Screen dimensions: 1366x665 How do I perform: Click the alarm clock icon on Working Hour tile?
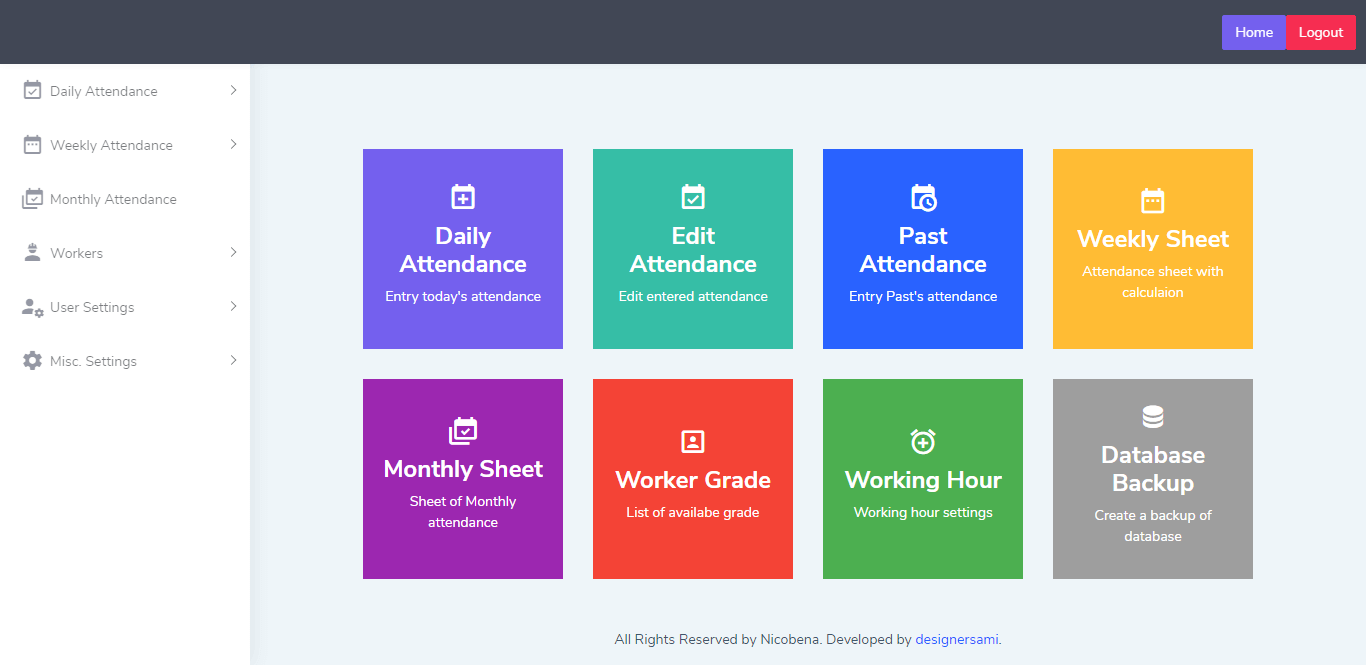click(923, 441)
